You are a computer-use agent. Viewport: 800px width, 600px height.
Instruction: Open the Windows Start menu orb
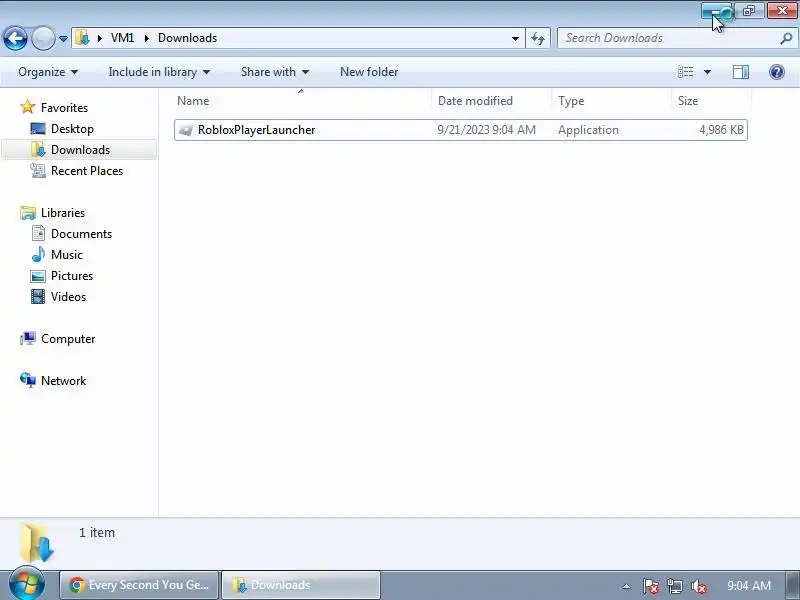pyautogui.click(x=27, y=585)
